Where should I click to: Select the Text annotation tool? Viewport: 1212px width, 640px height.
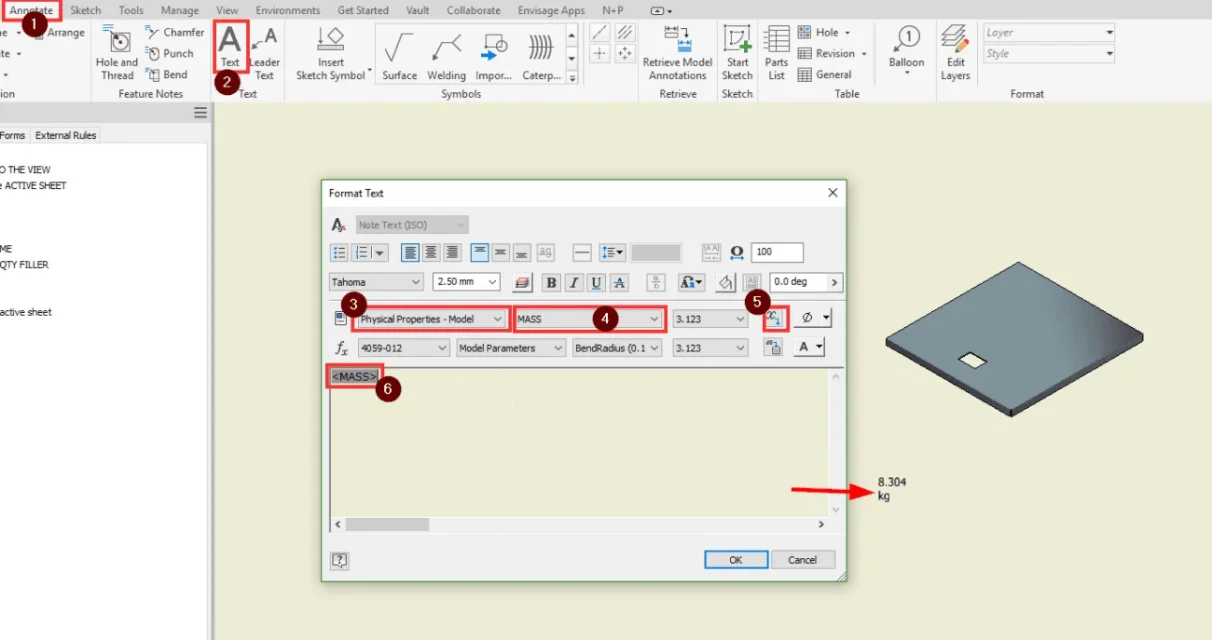coord(230,49)
